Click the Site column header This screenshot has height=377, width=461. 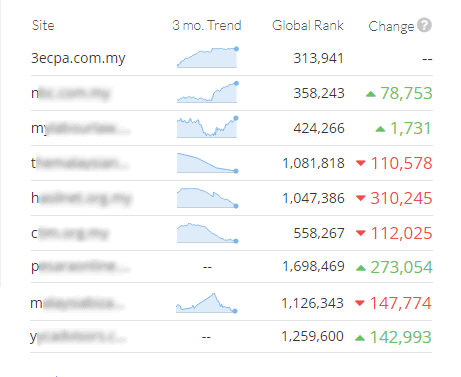[43, 25]
